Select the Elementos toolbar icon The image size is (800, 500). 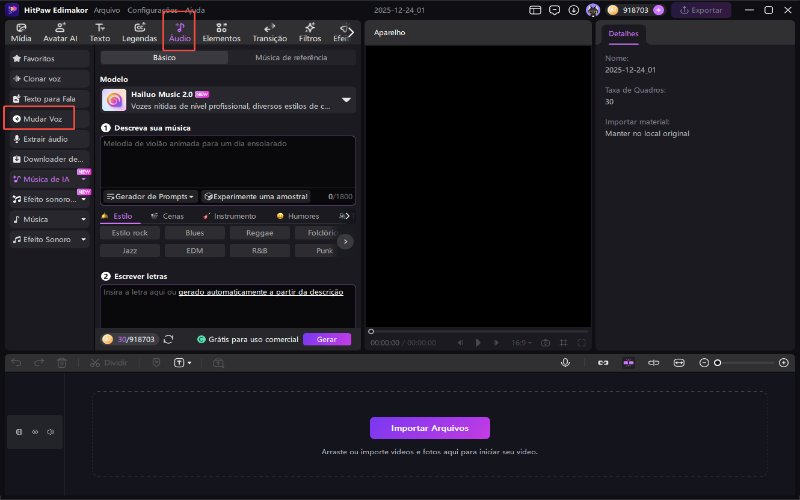[221, 32]
